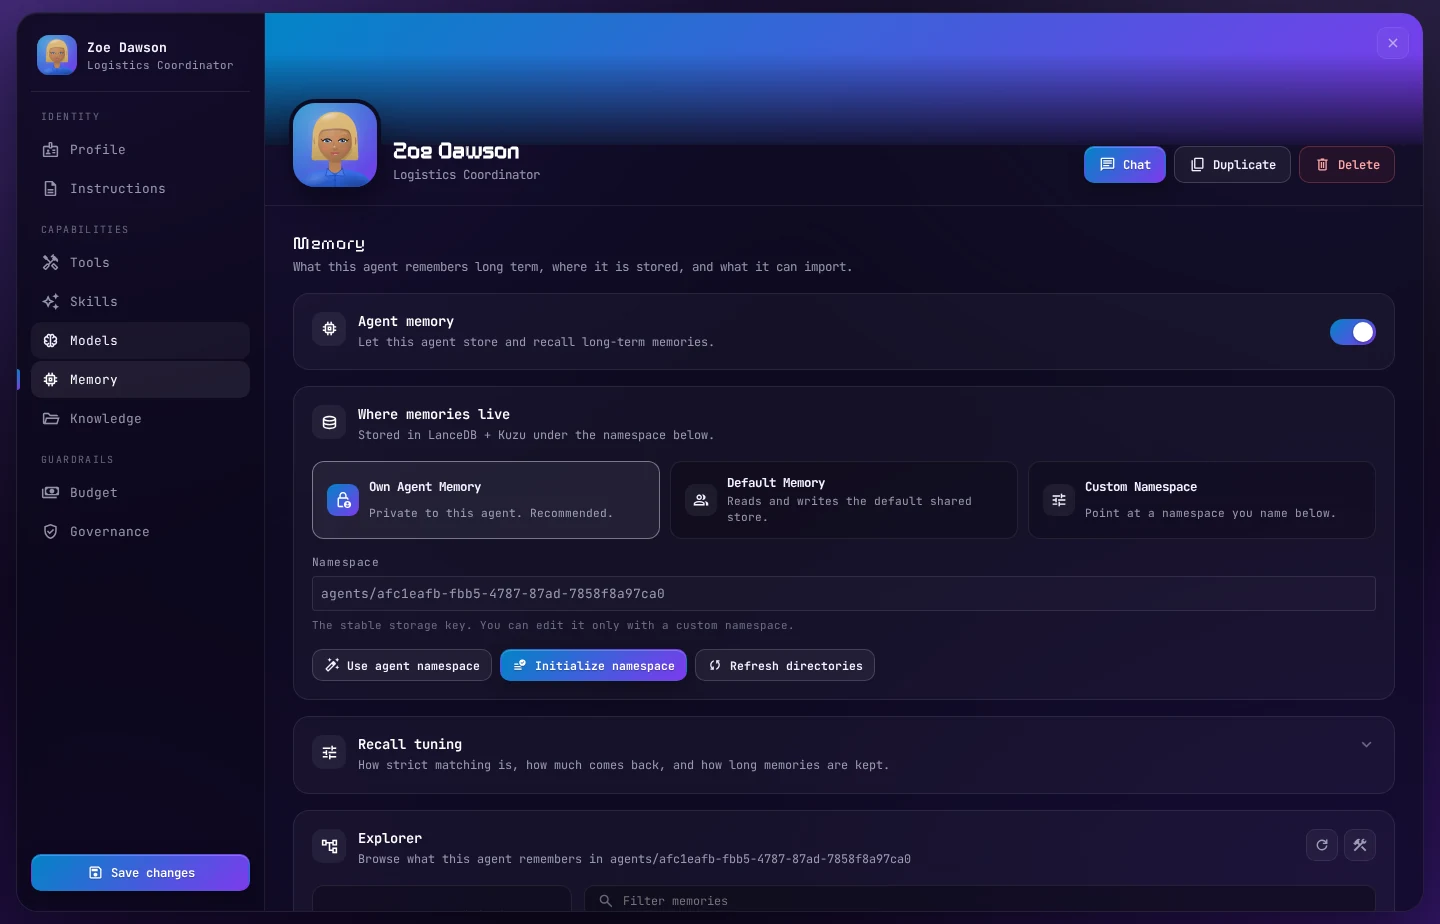Click the Duplicate agent button
This screenshot has width=1440, height=924.
[x=1232, y=165]
